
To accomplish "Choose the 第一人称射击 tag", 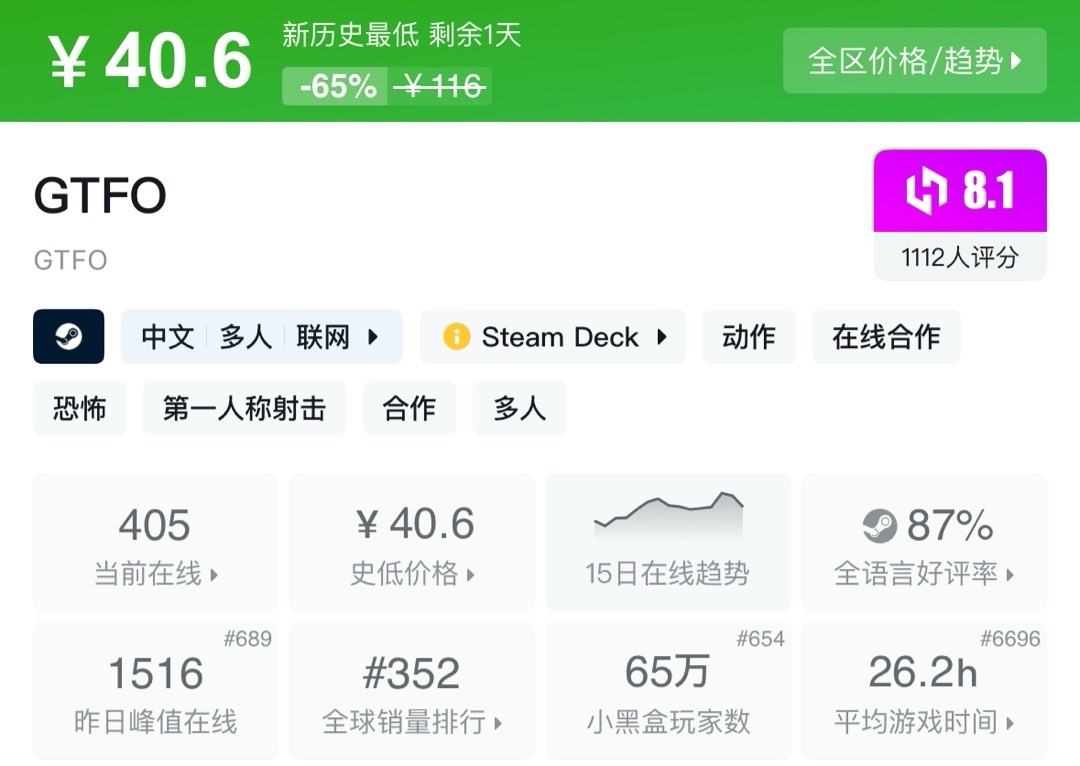I will coord(244,408).
